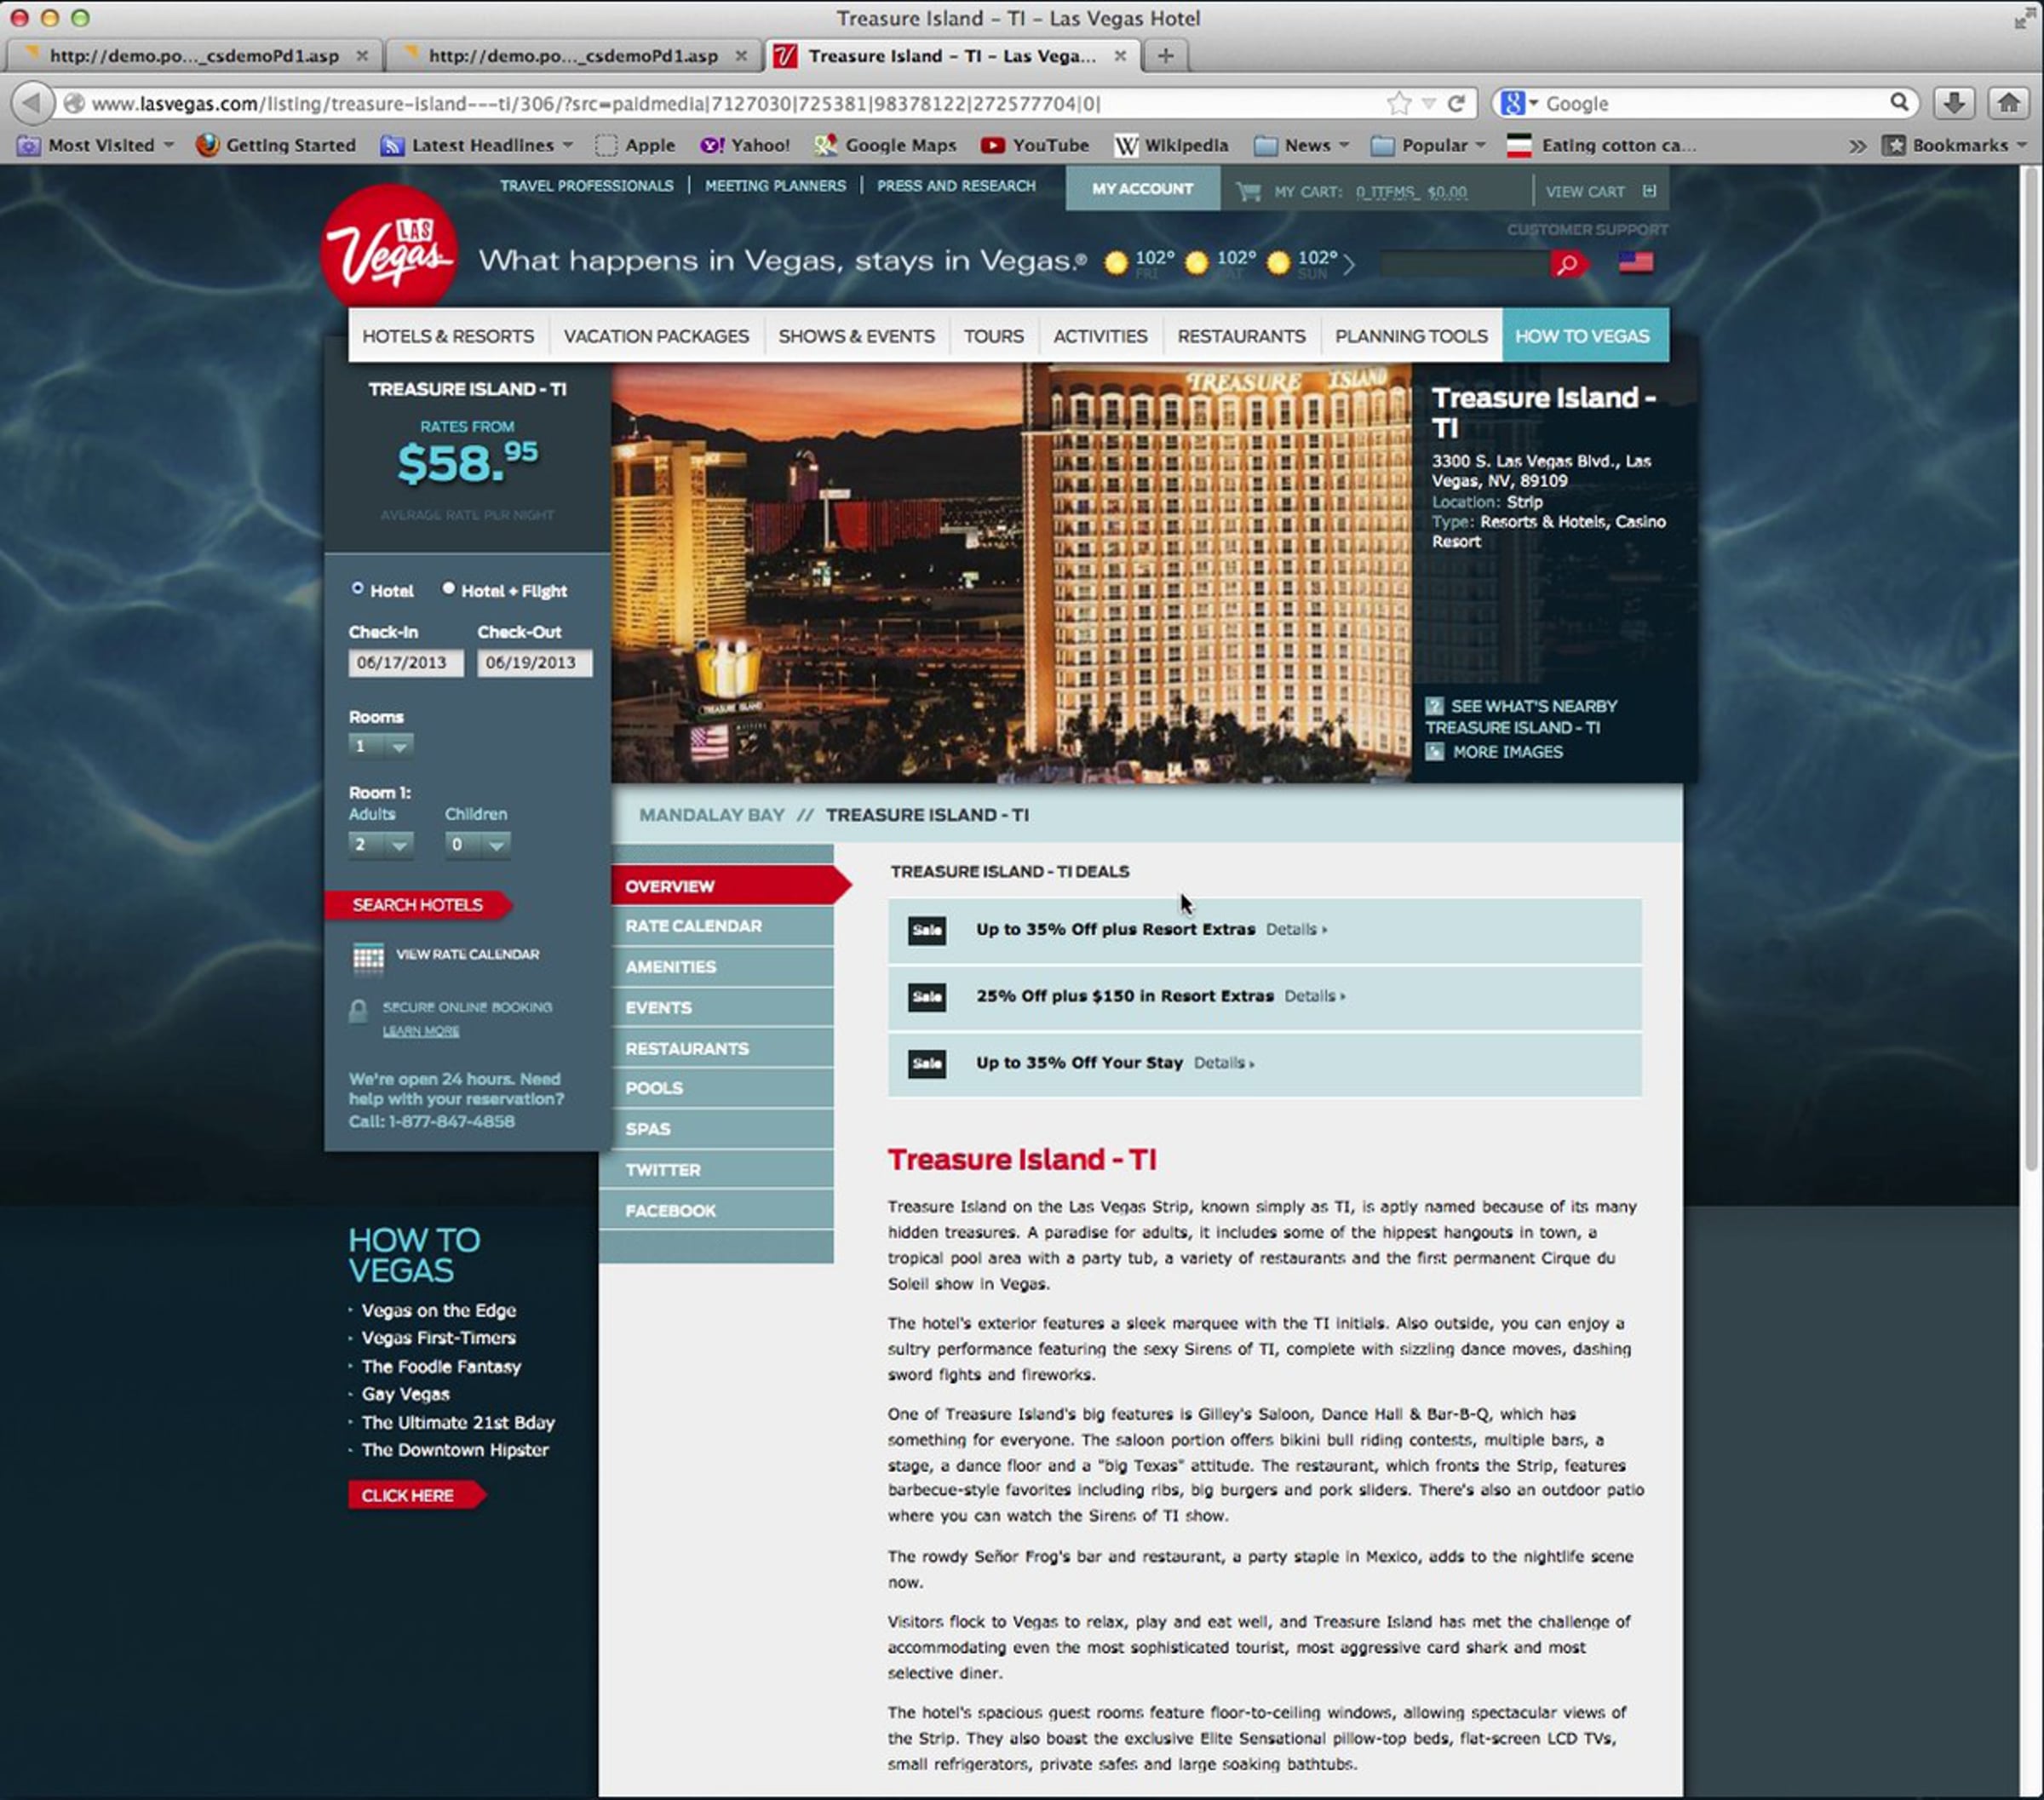This screenshot has width=2044, height=1800.
Task: Select the Hotel + Flight radio option
Action: point(449,589)
